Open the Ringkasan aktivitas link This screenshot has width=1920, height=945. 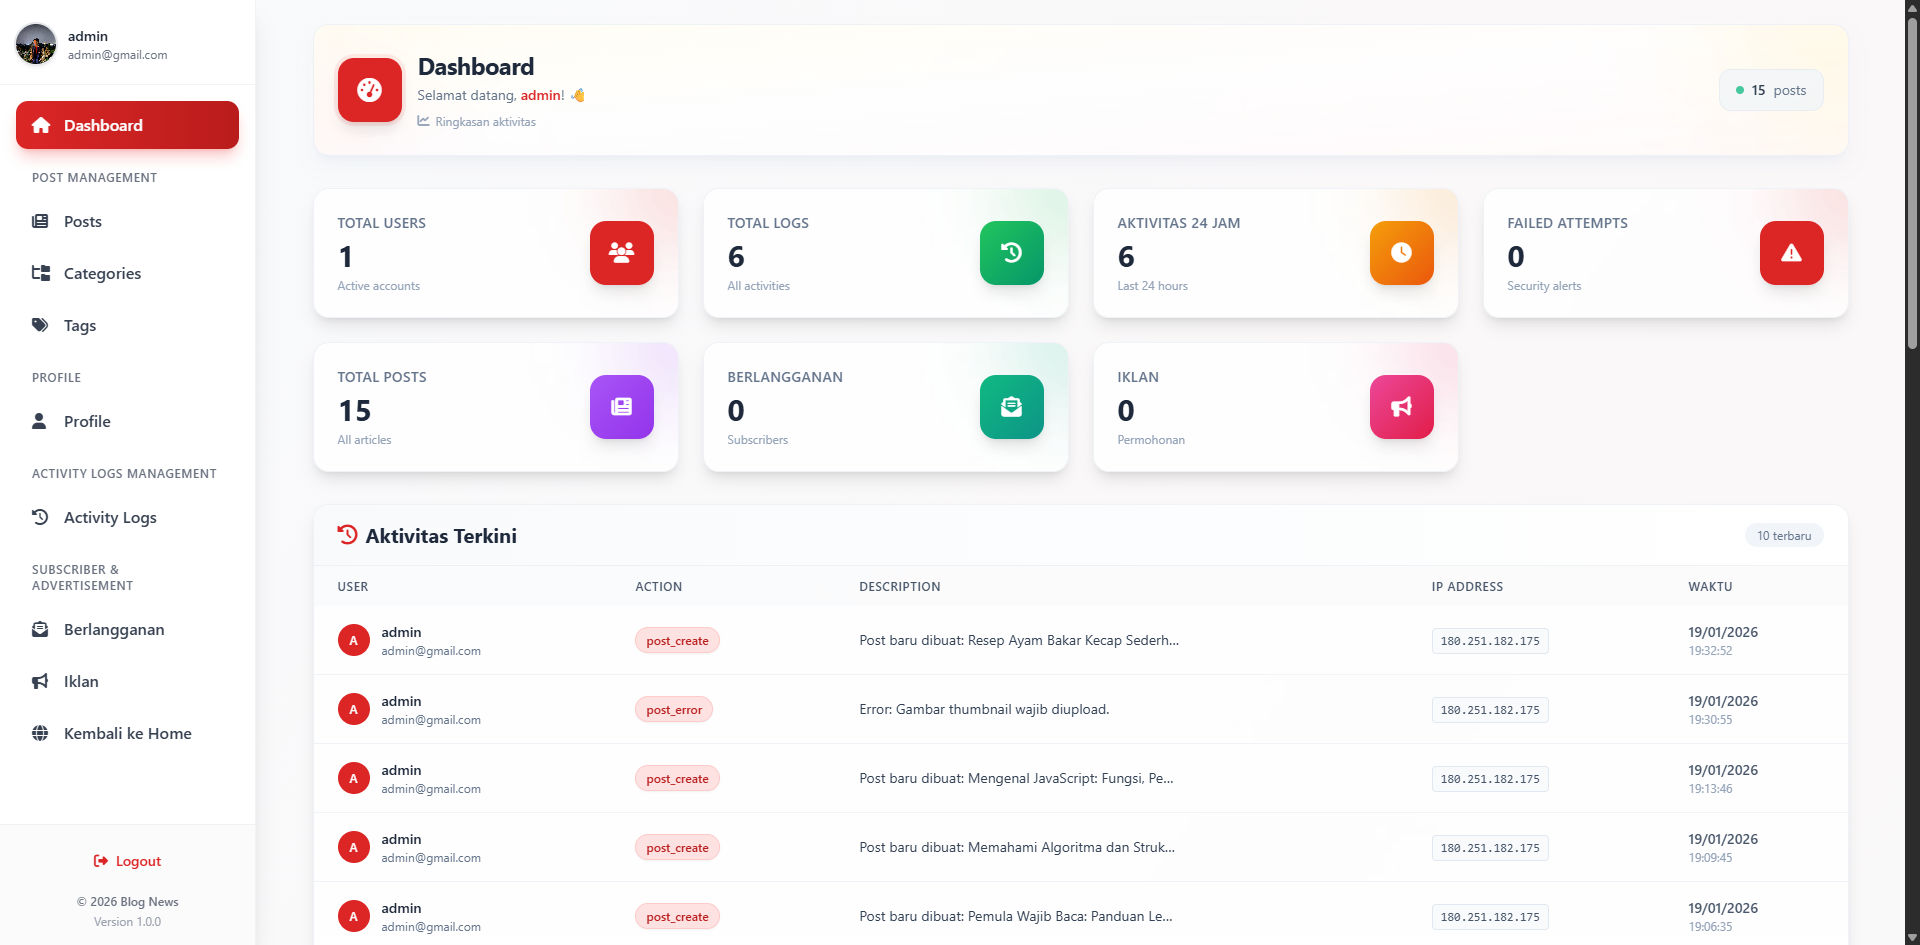pos(477,122)
